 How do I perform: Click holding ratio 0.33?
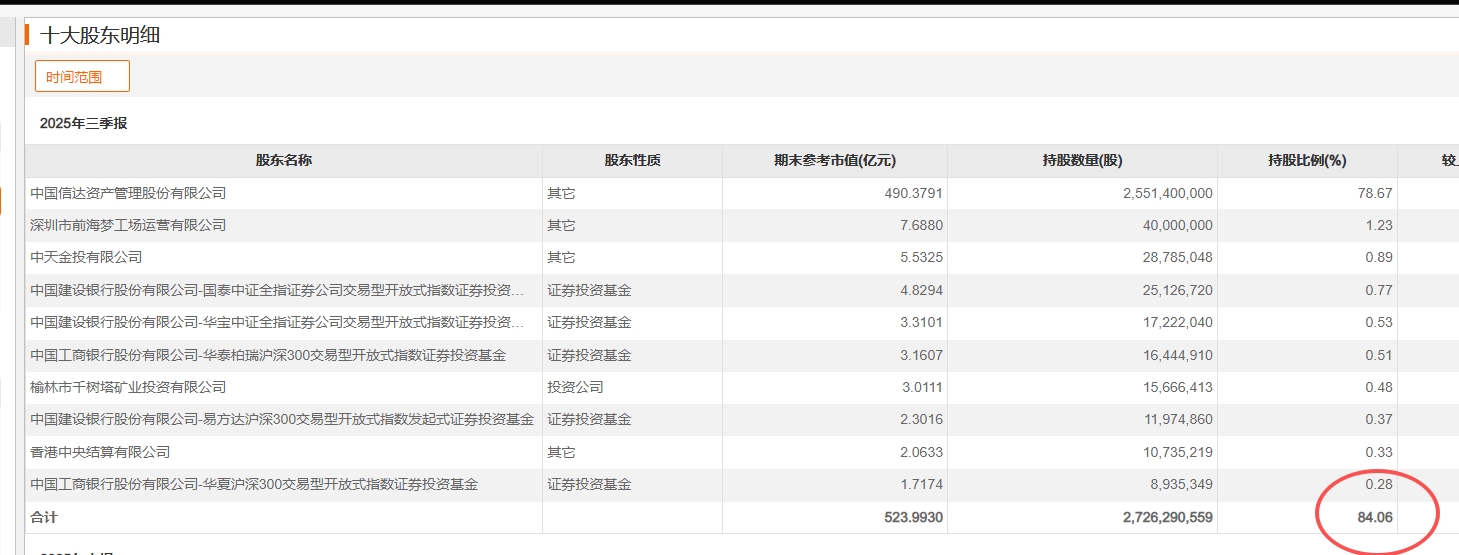[1379, 452]
